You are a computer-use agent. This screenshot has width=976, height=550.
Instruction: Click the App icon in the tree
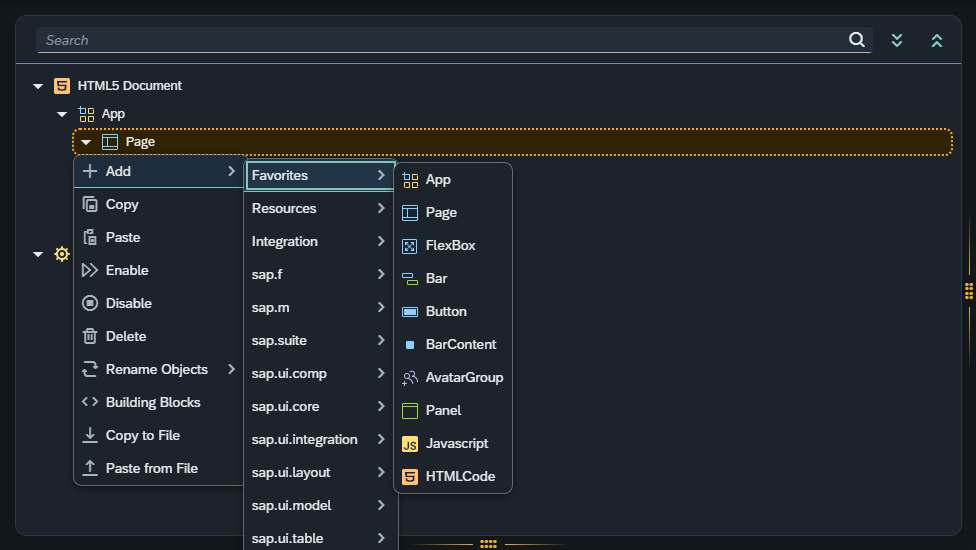pyautogui.click(x=87, y=114)
